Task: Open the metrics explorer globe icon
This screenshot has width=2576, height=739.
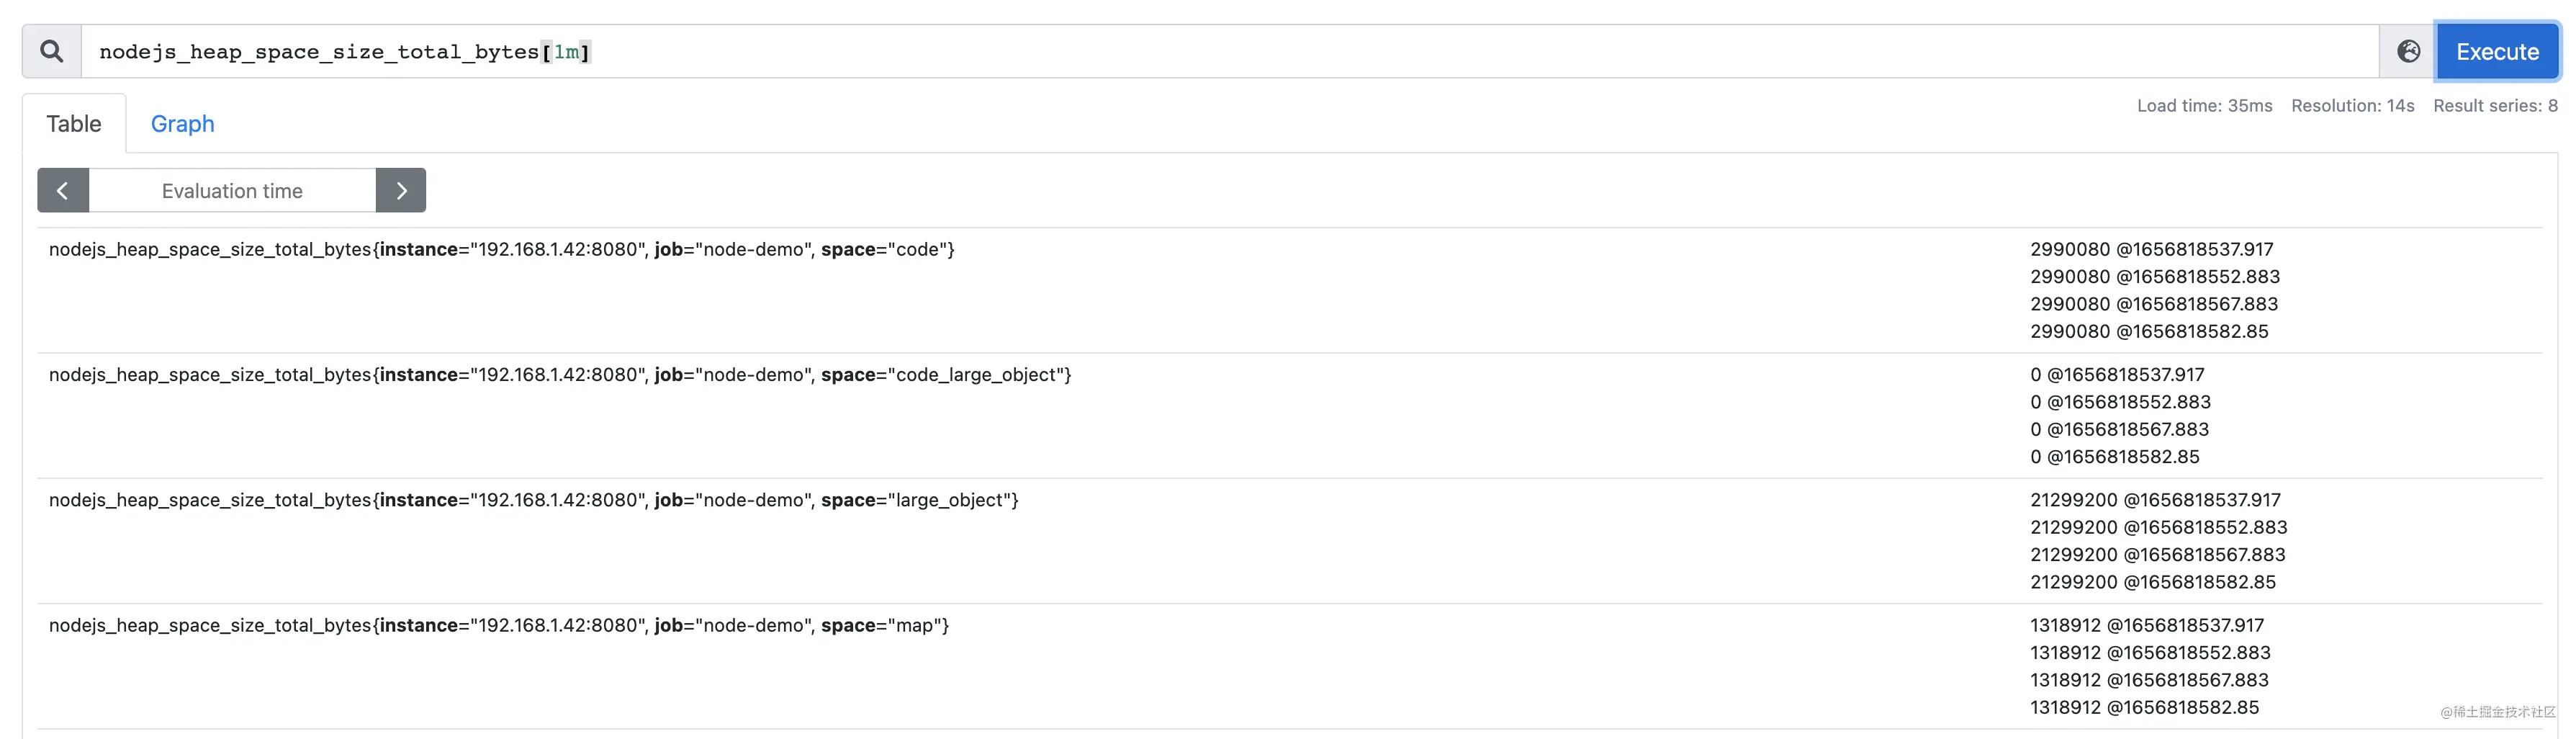Action: point(2408,51)
